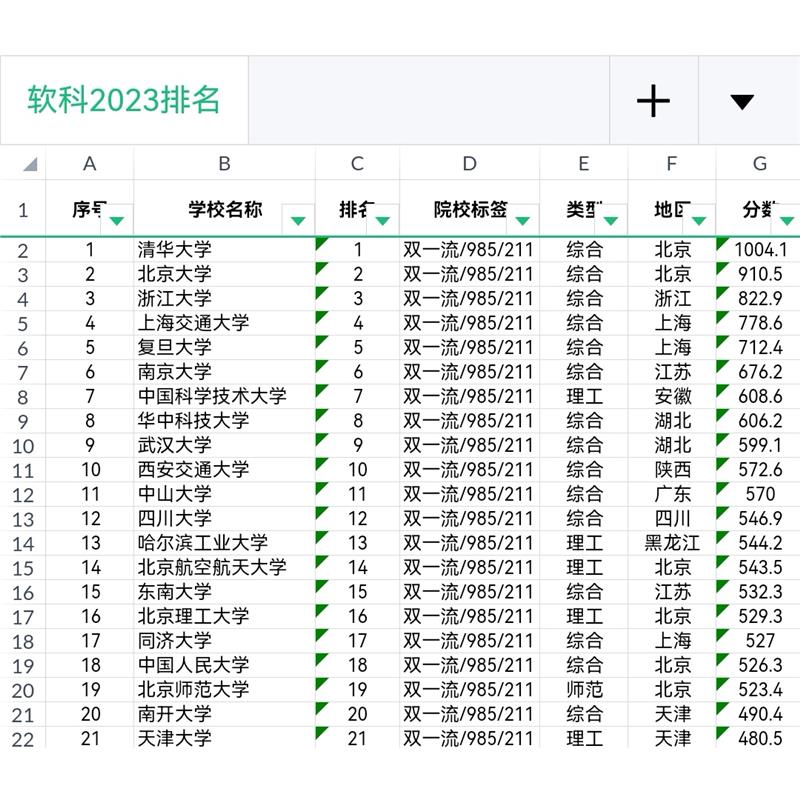The height and width of the screenshot is (800, 800).
Task: Click score cell 608.6
Action: click(759, 396)
